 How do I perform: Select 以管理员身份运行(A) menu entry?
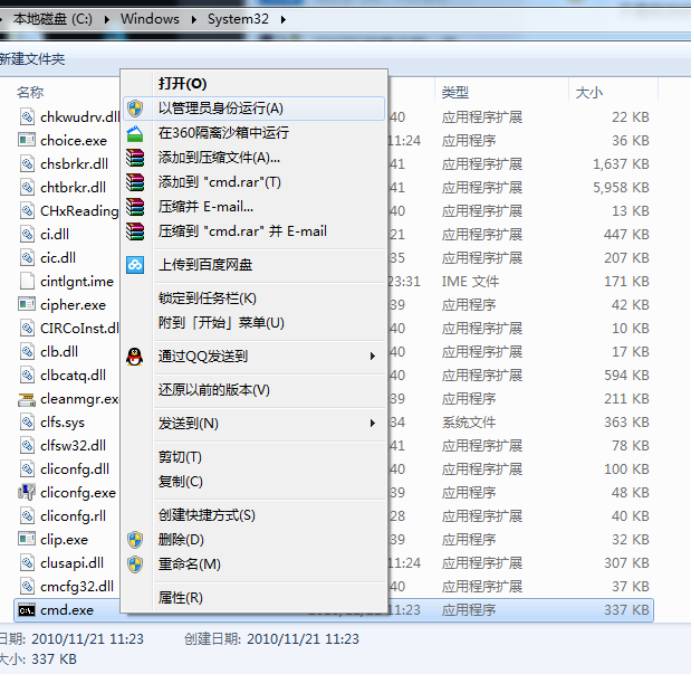pos(254,108)
